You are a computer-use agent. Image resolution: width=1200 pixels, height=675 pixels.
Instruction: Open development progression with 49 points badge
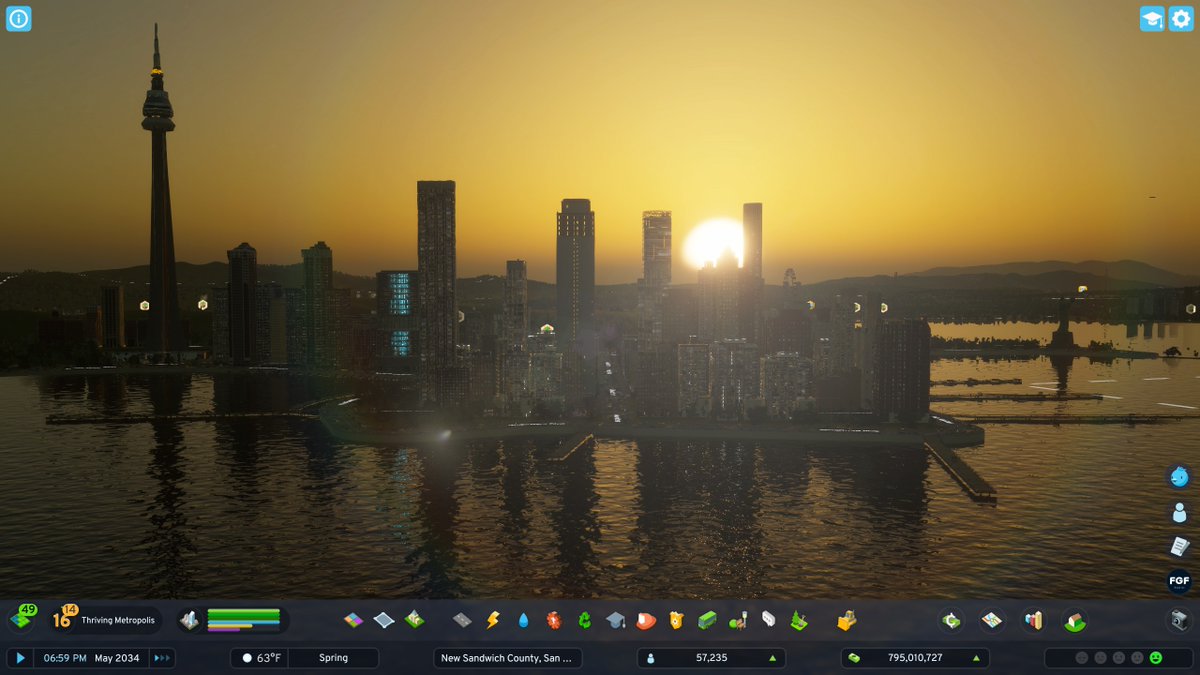pos(23,619)
